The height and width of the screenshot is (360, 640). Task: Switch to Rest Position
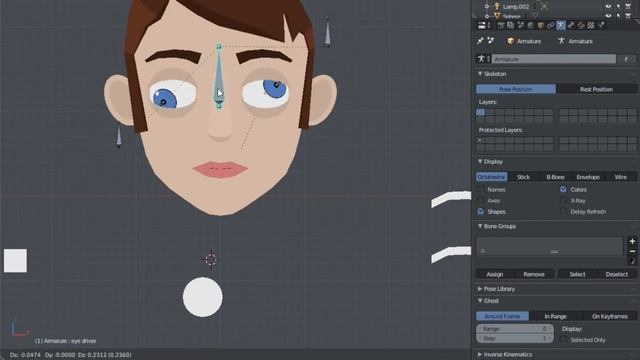point(596,89)
